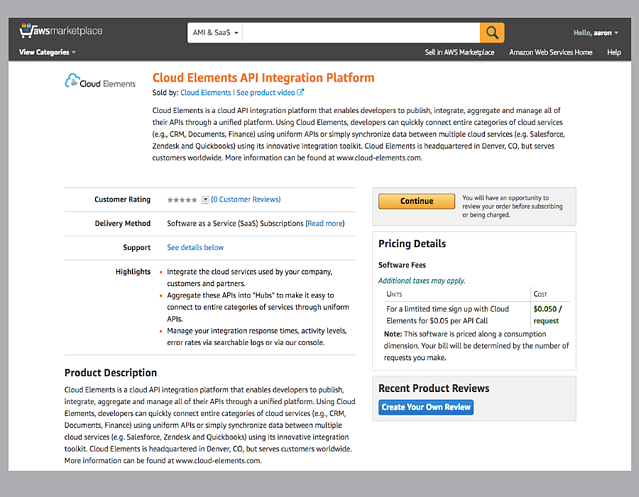Screen dimensions: 639x497
Task: Expand the View Categories menu
Action: point(46,52)
